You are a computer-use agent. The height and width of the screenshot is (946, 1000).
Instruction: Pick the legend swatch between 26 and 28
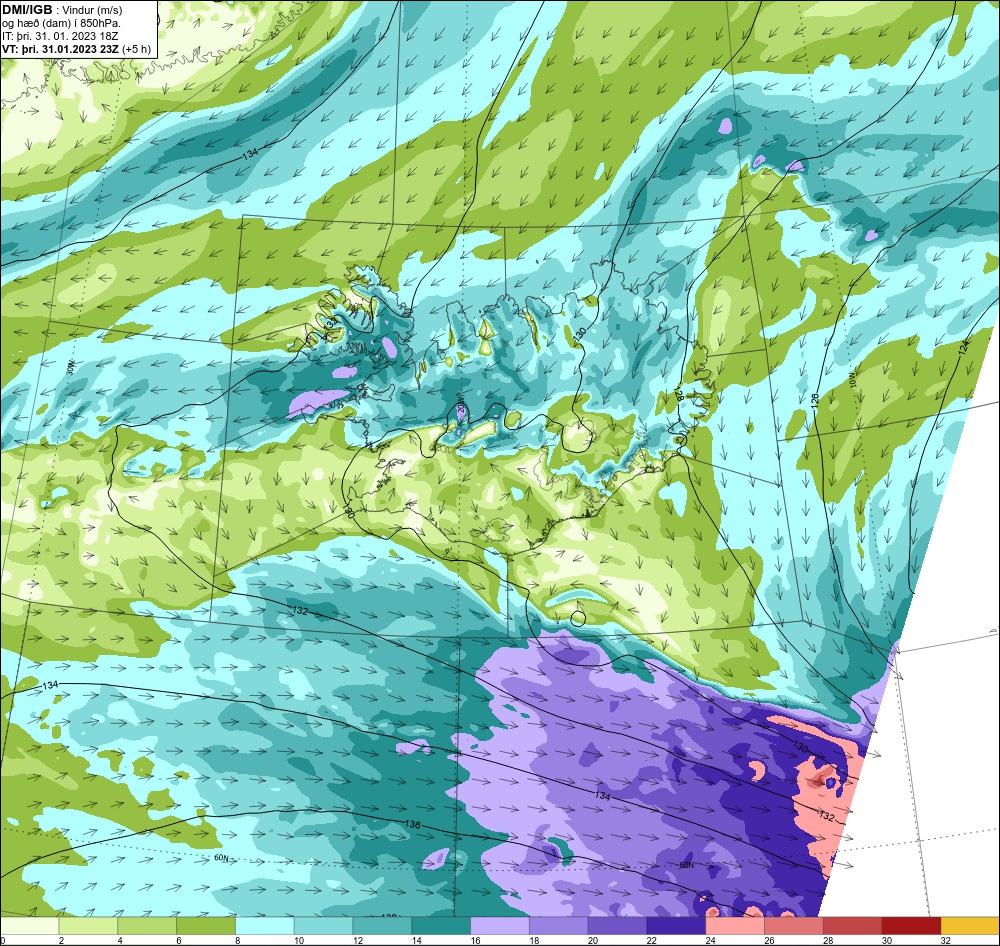pyautogui.click(x=793, y=926)
